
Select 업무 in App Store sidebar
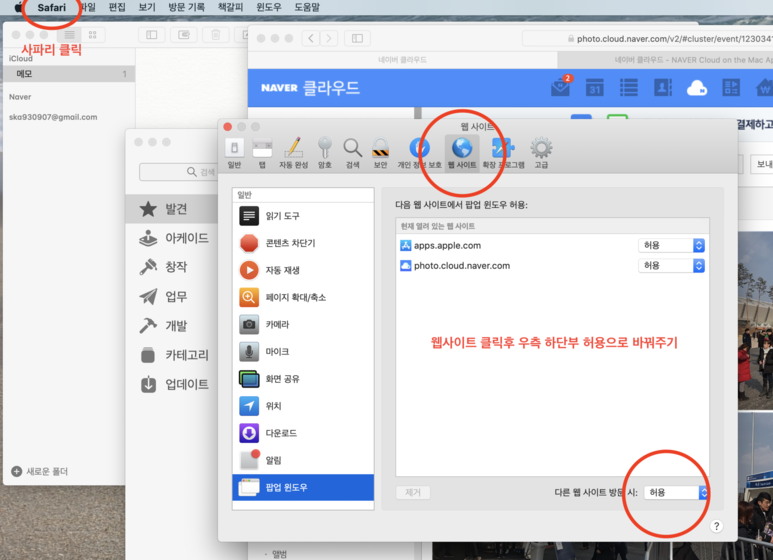(x=172, y=296)
